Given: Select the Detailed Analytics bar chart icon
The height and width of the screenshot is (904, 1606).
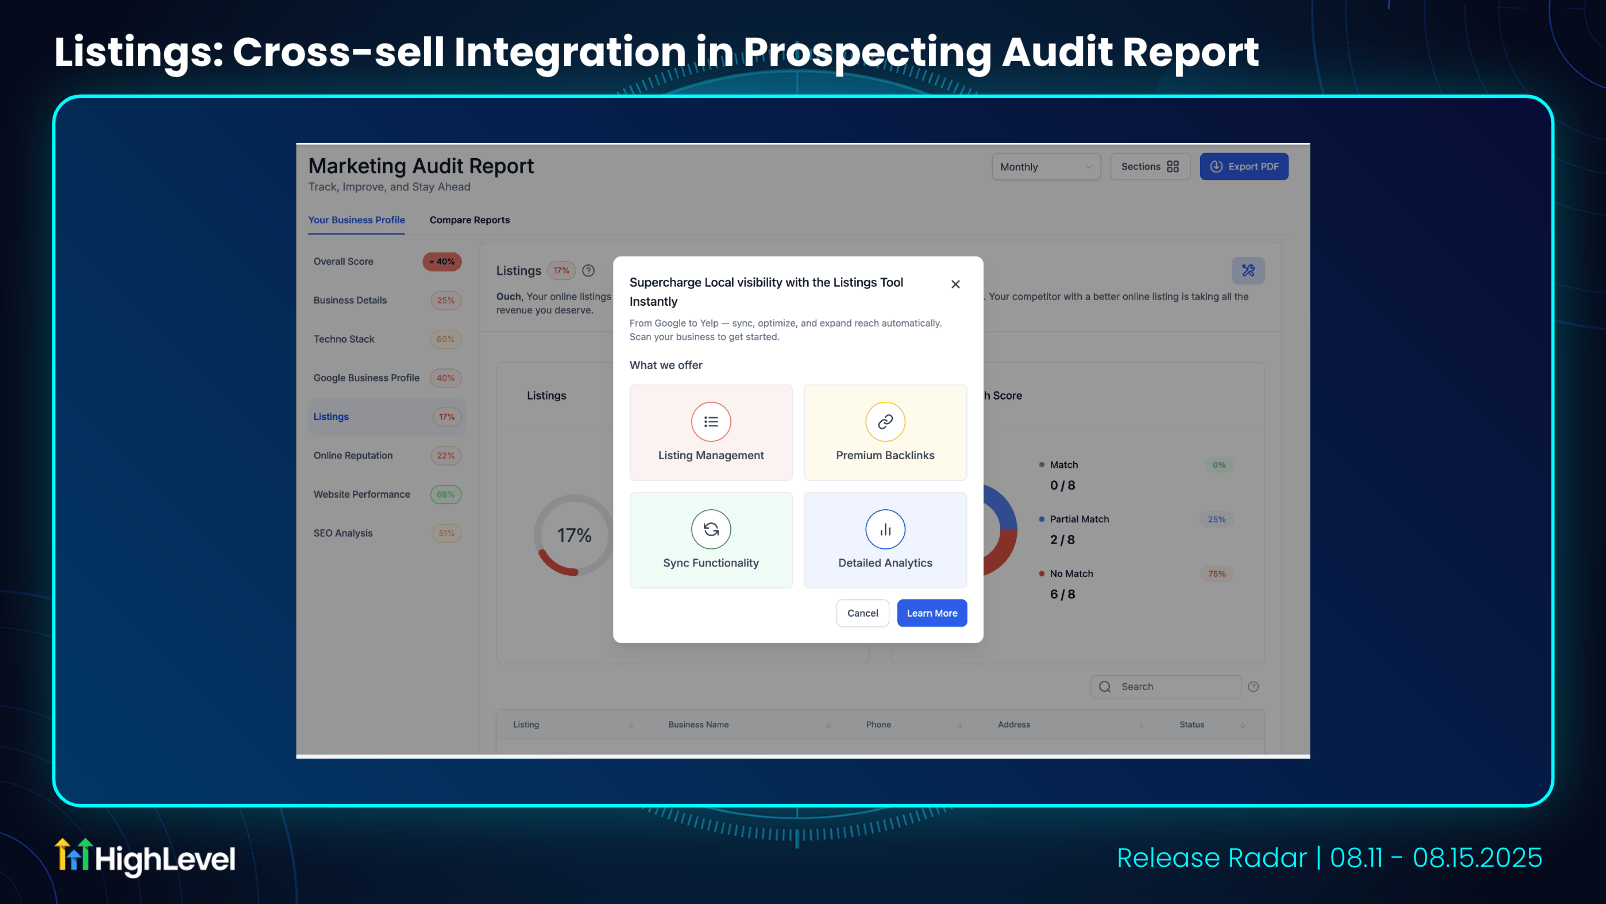Looking at the screenshot, I should click(885, 530).
